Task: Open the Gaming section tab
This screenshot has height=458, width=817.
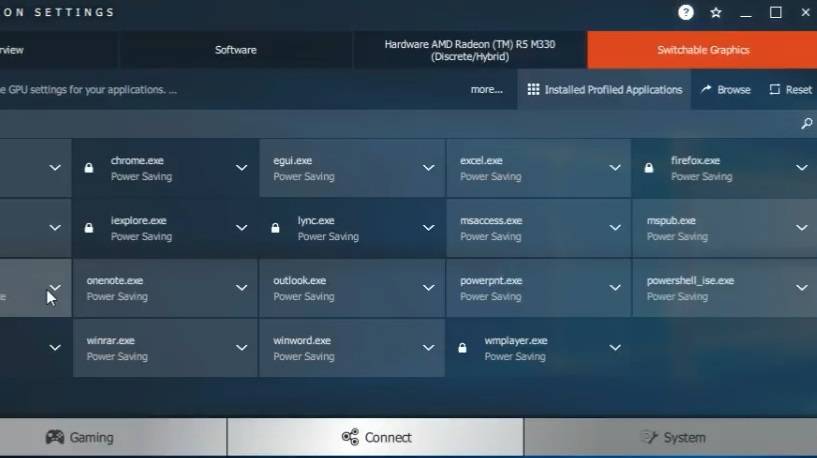Action: click(x=113, y=437)
